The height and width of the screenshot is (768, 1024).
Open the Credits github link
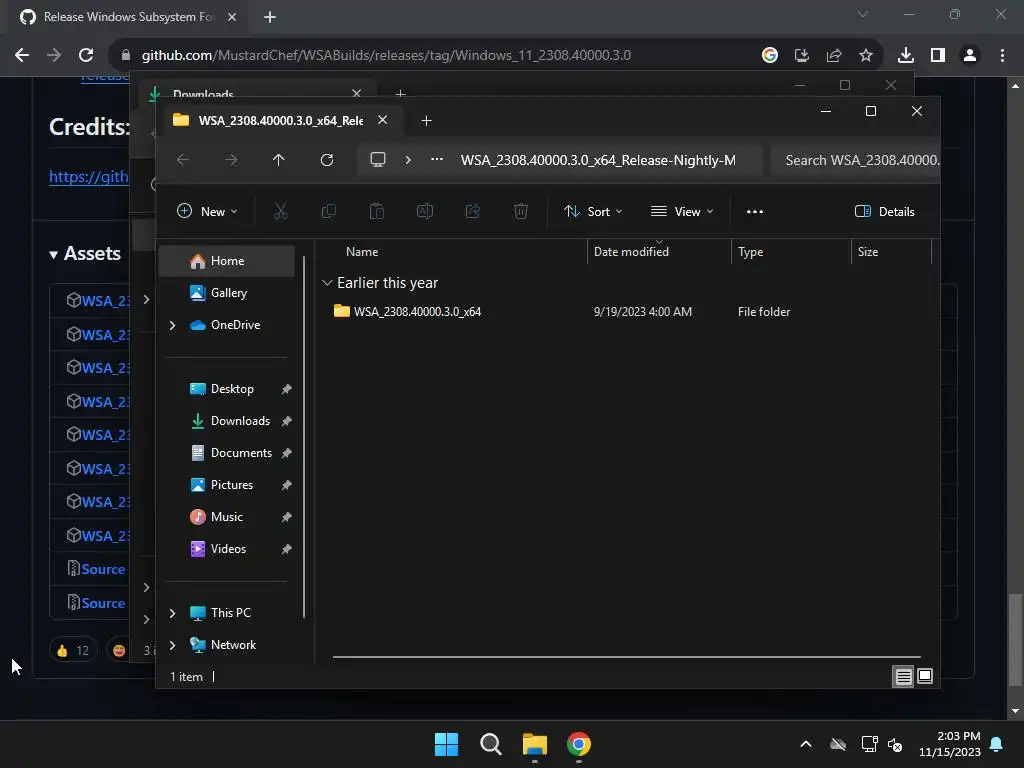(x=89, y=177)
